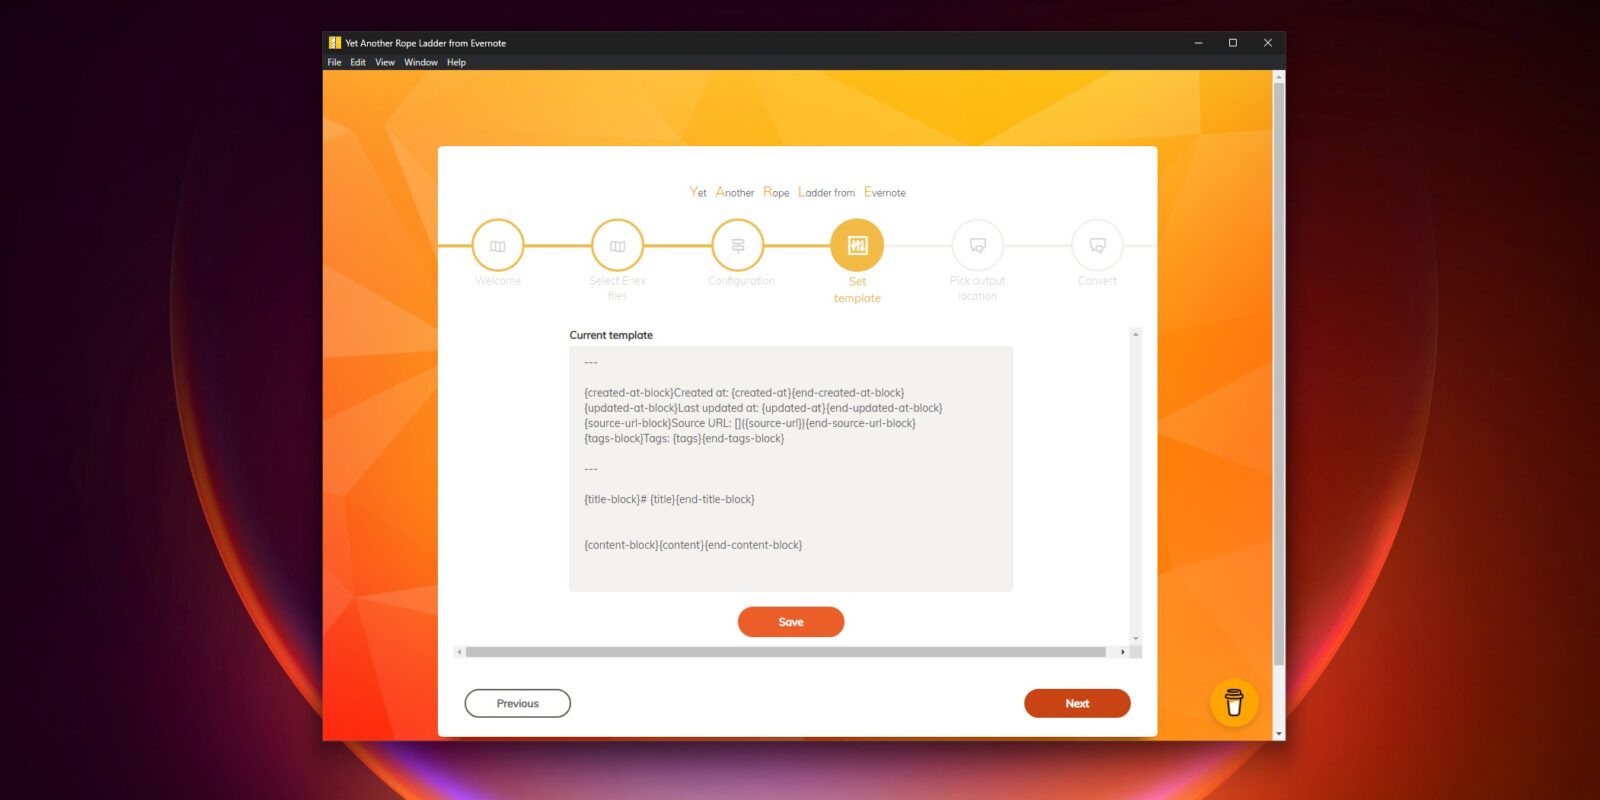Click the Welcome step circle icon
Viewport: 1600px width, 800px height.
pyautogui.click(x=498, y=245)
